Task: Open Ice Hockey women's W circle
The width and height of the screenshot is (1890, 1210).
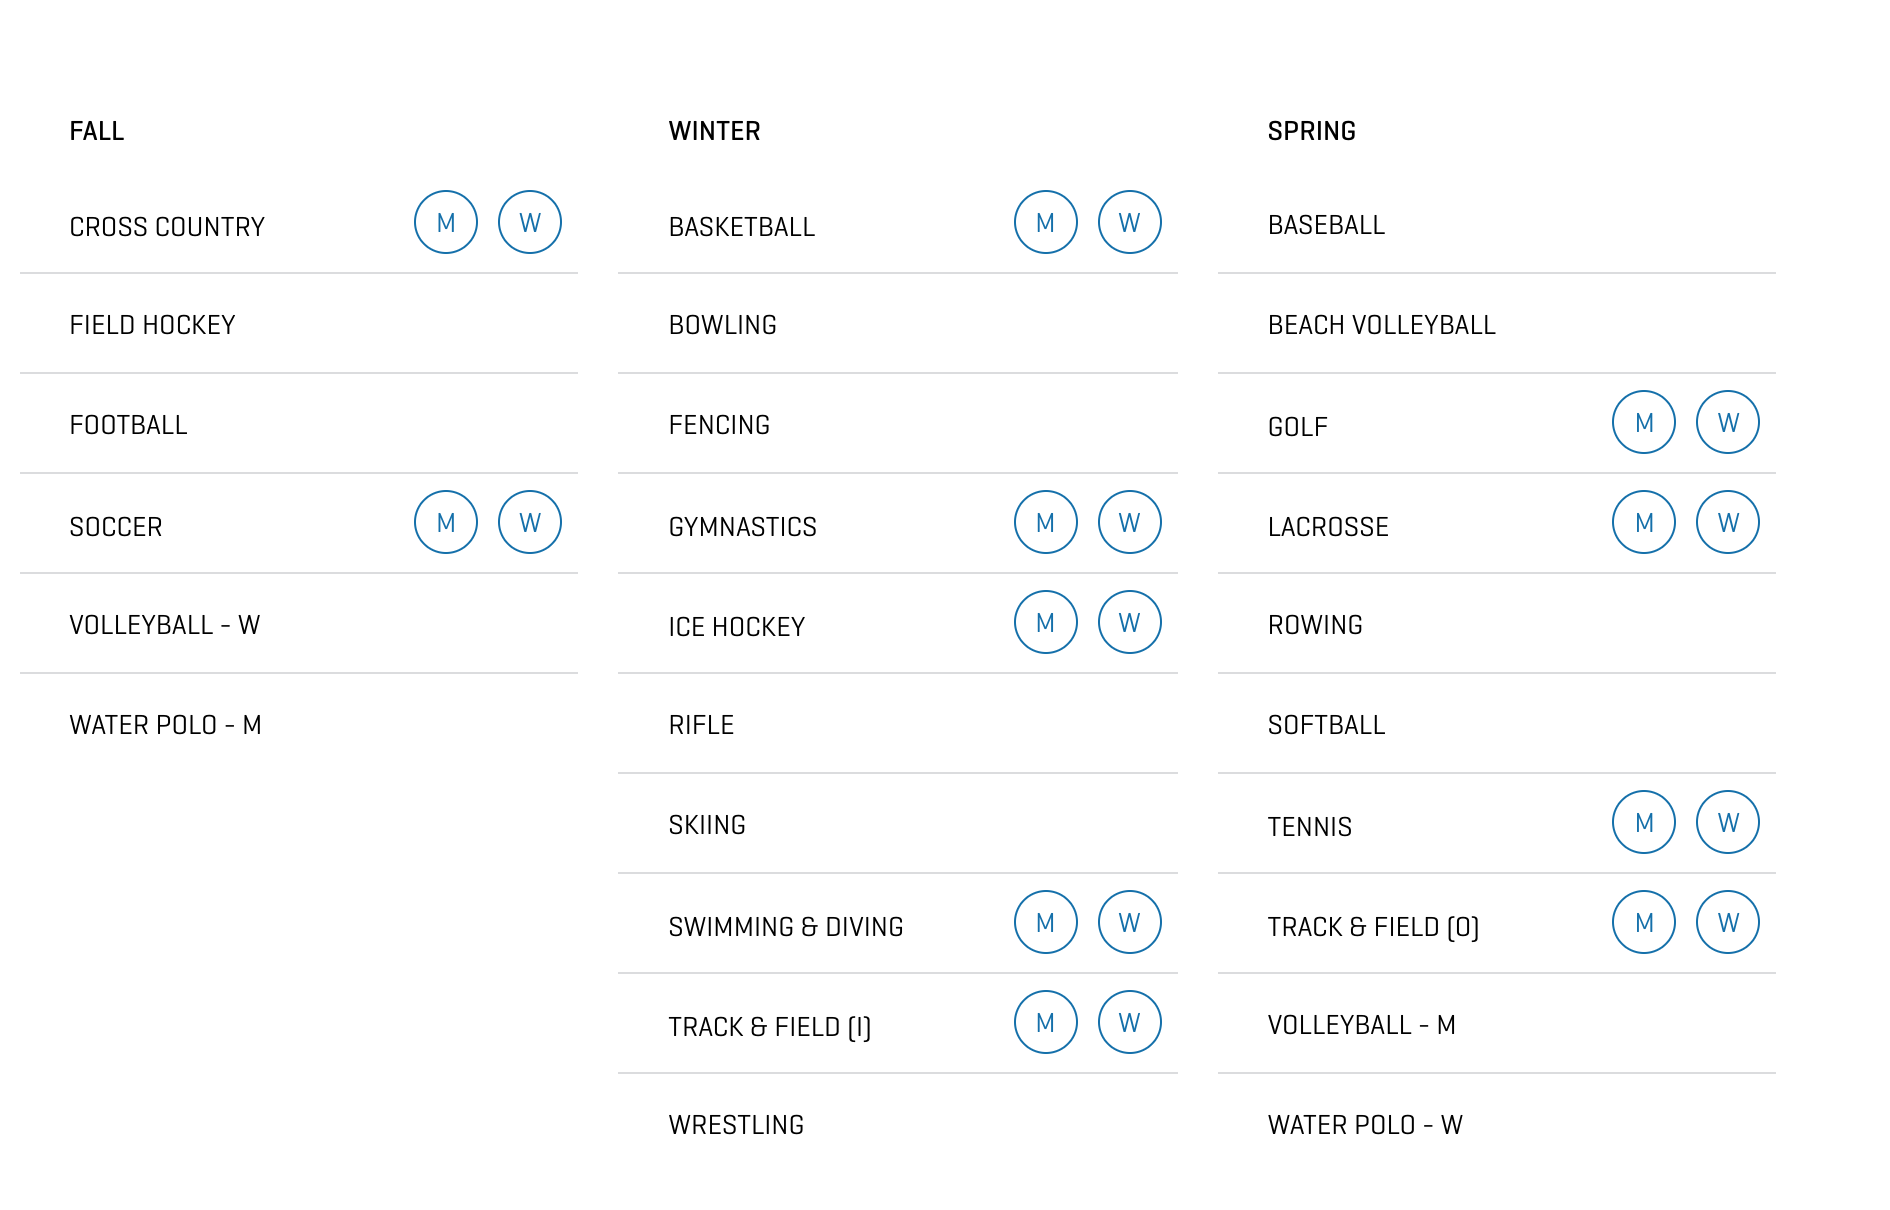Action: [x=1130, y=622]
